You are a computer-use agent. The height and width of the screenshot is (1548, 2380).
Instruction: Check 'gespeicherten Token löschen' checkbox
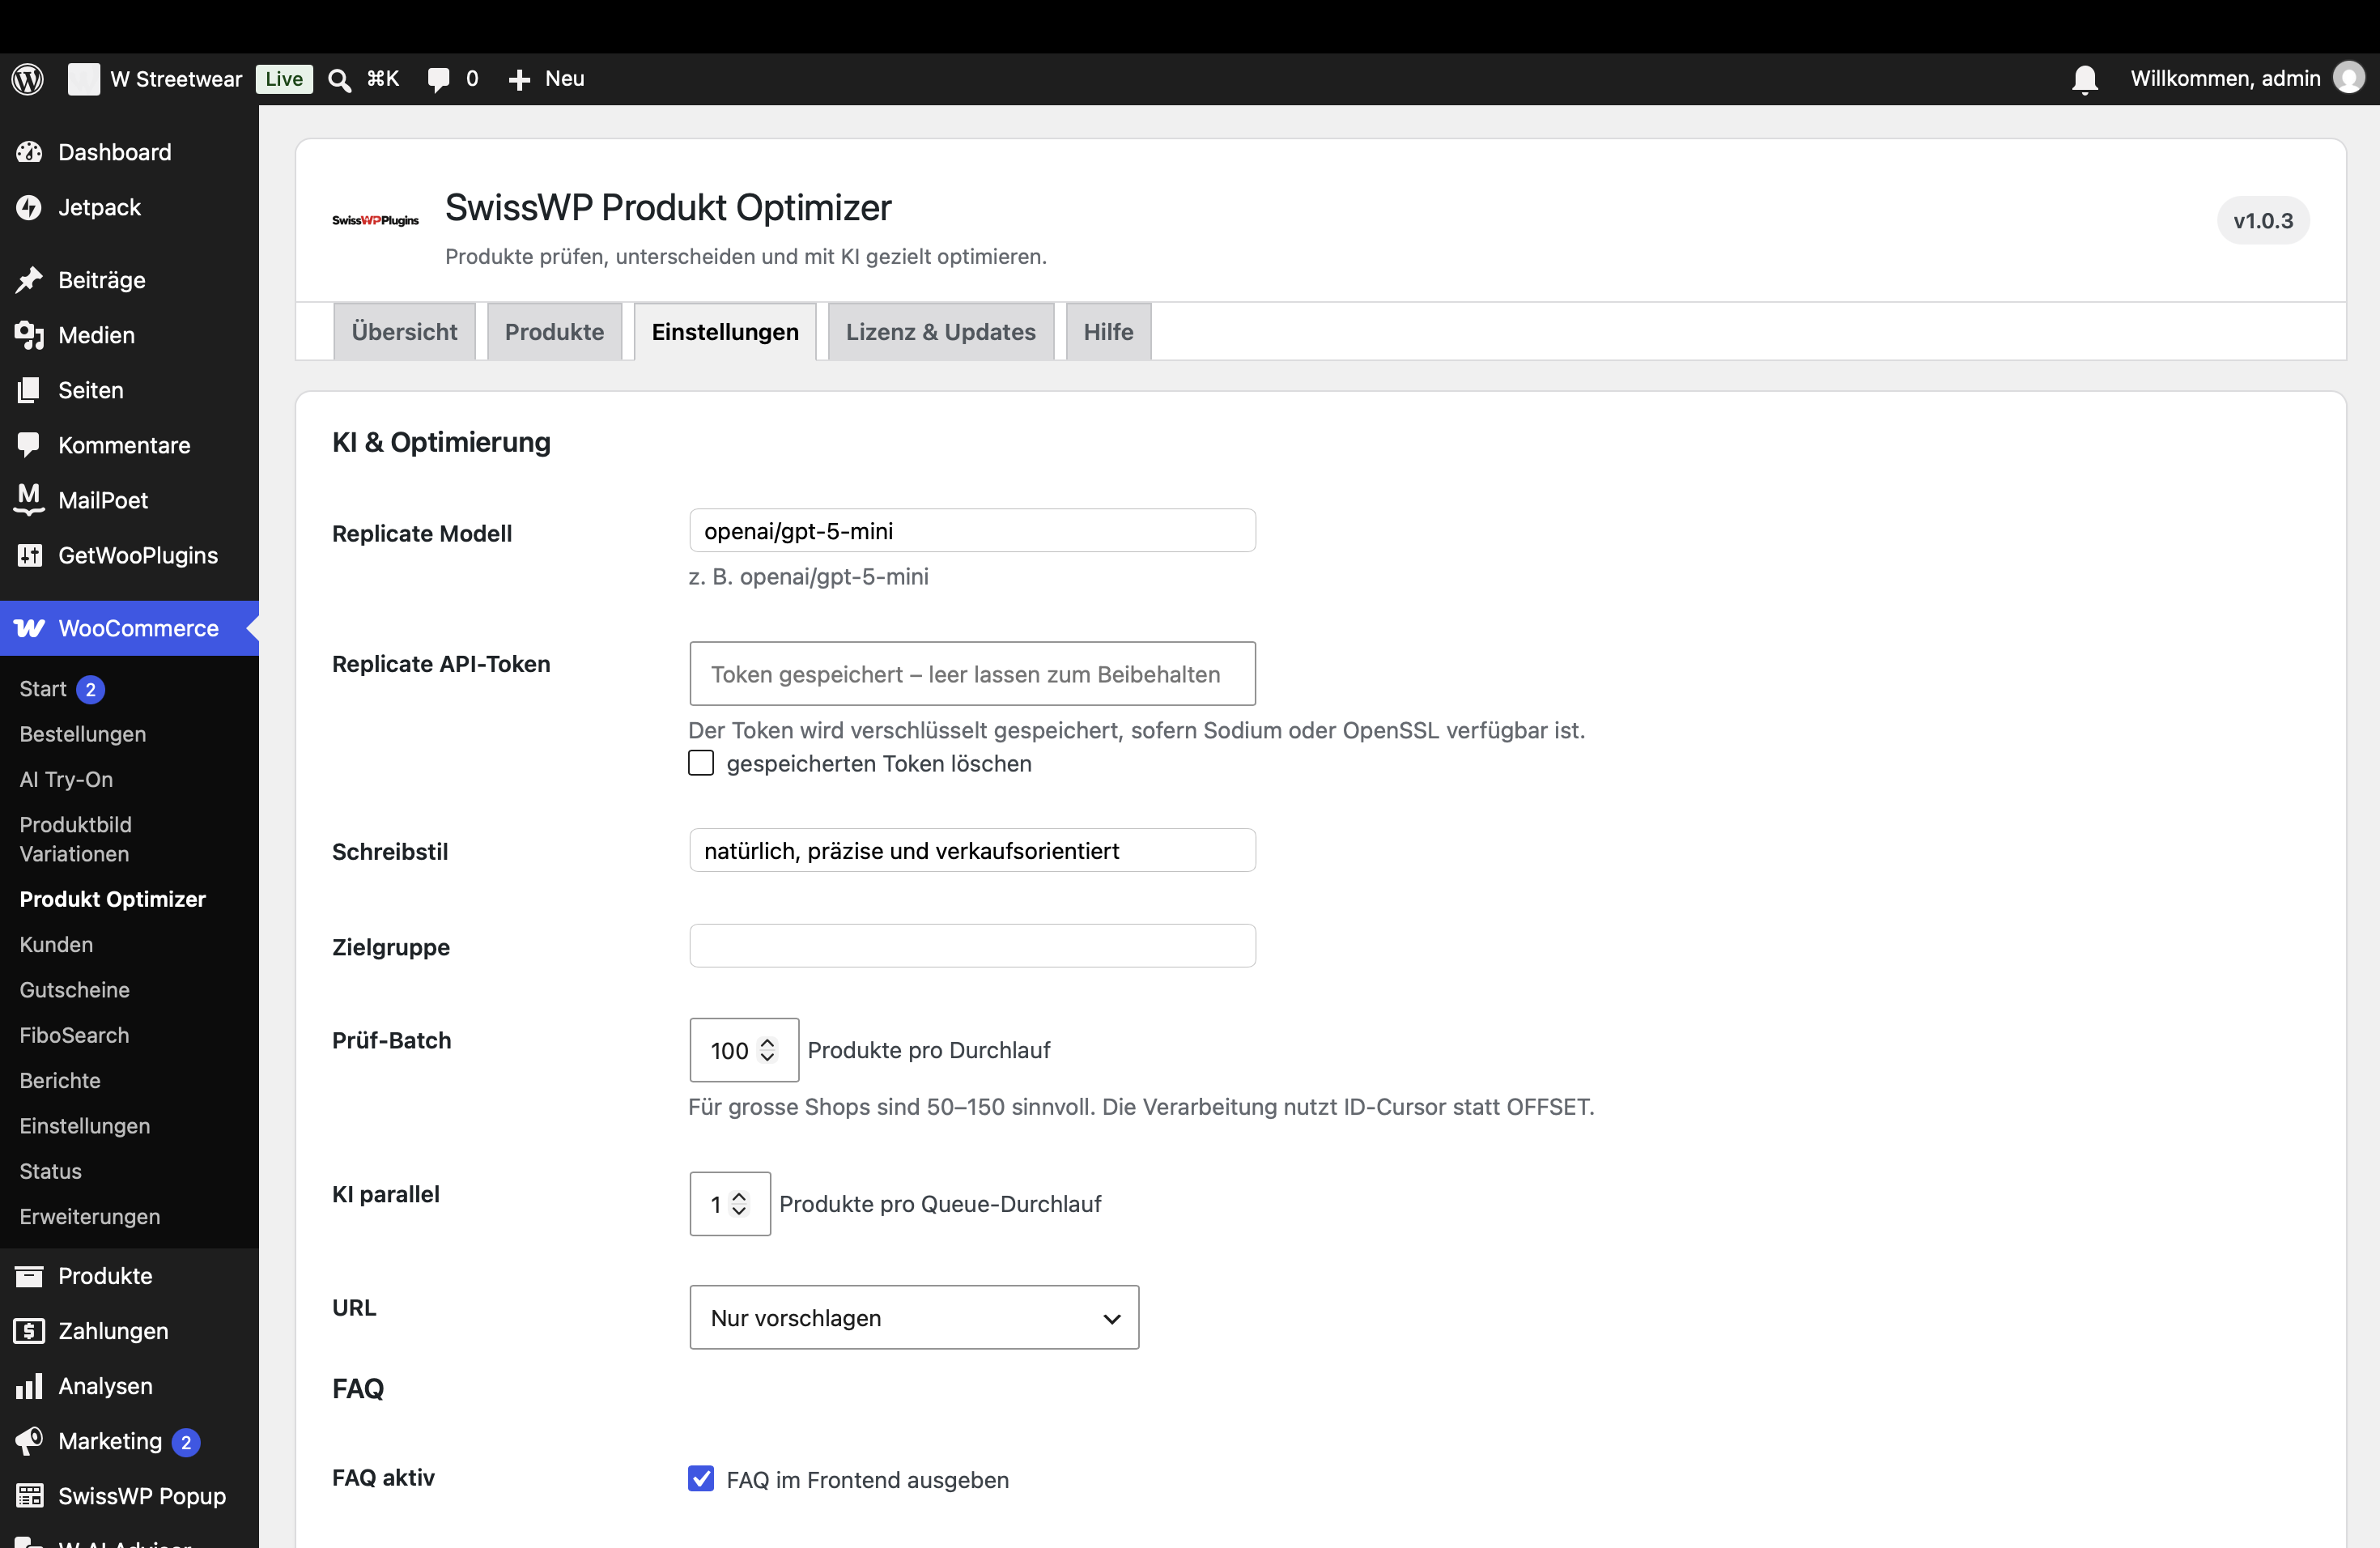(x=701, y=763)
